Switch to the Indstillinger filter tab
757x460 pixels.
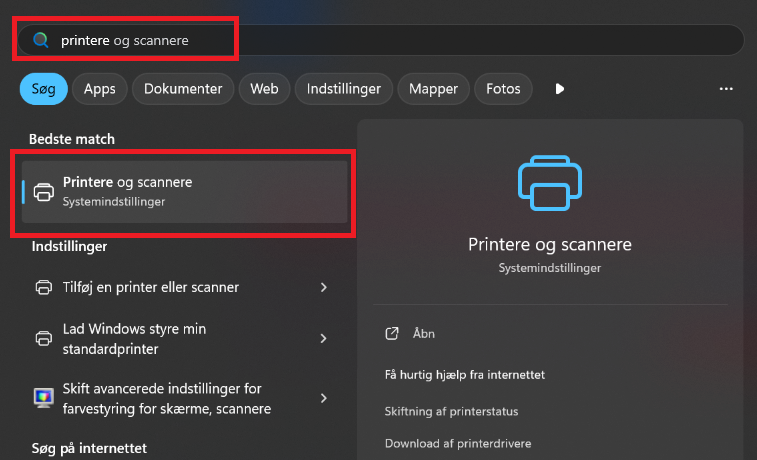[344, 89]
